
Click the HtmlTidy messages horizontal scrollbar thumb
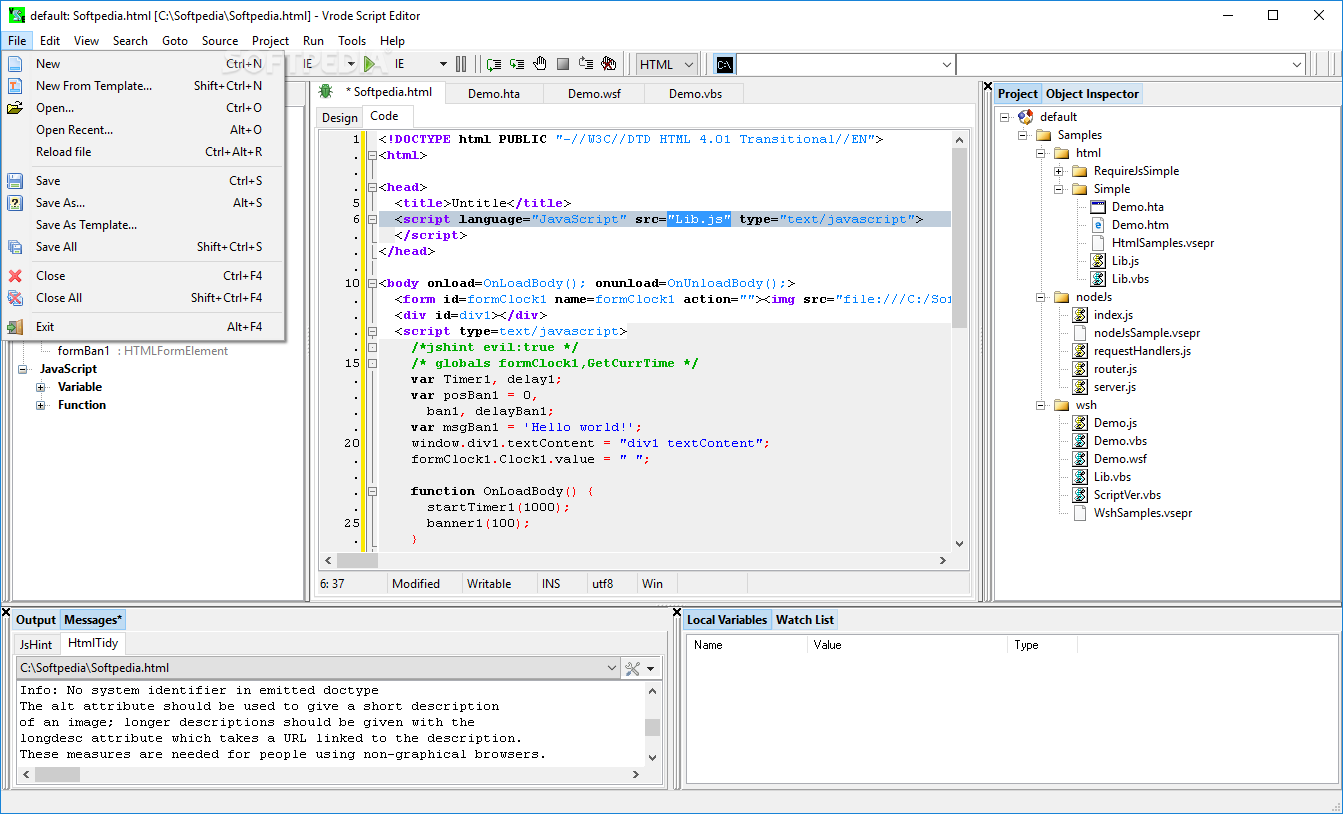point(57,774)
